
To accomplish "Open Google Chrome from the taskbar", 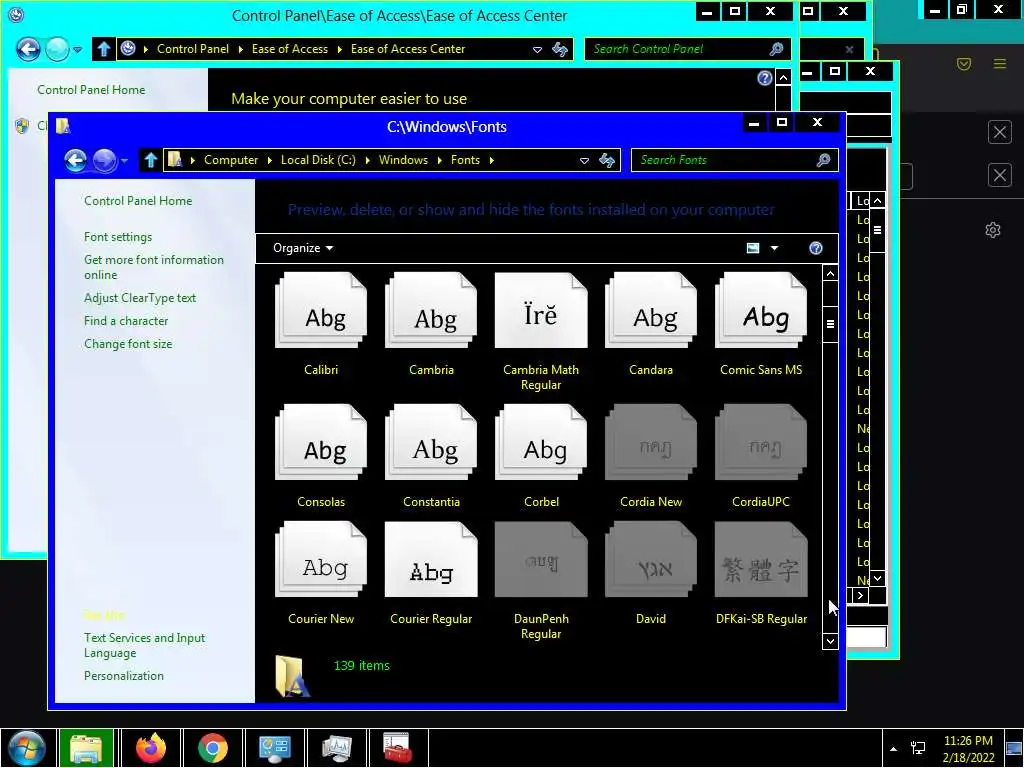I will 212,748.
